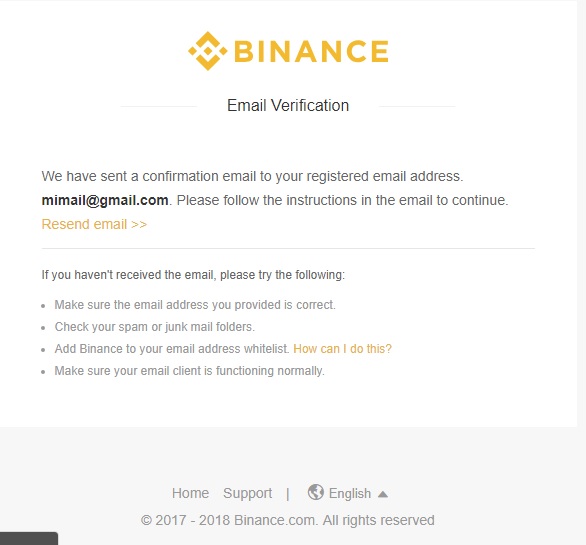Go to Home in the footer
Viewport: 586px width, 545px height.
tap(190, 493)
